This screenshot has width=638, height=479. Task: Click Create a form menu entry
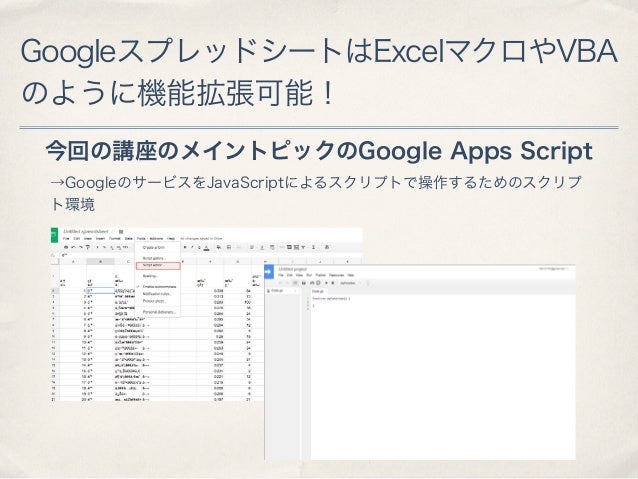[x=154, y=247]
